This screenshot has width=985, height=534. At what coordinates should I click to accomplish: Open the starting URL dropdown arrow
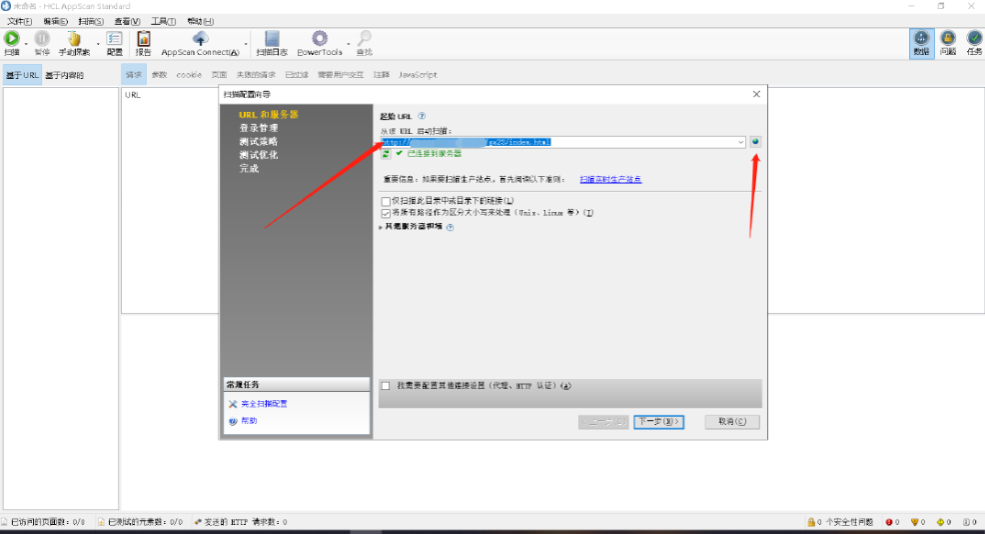(741, 142)
